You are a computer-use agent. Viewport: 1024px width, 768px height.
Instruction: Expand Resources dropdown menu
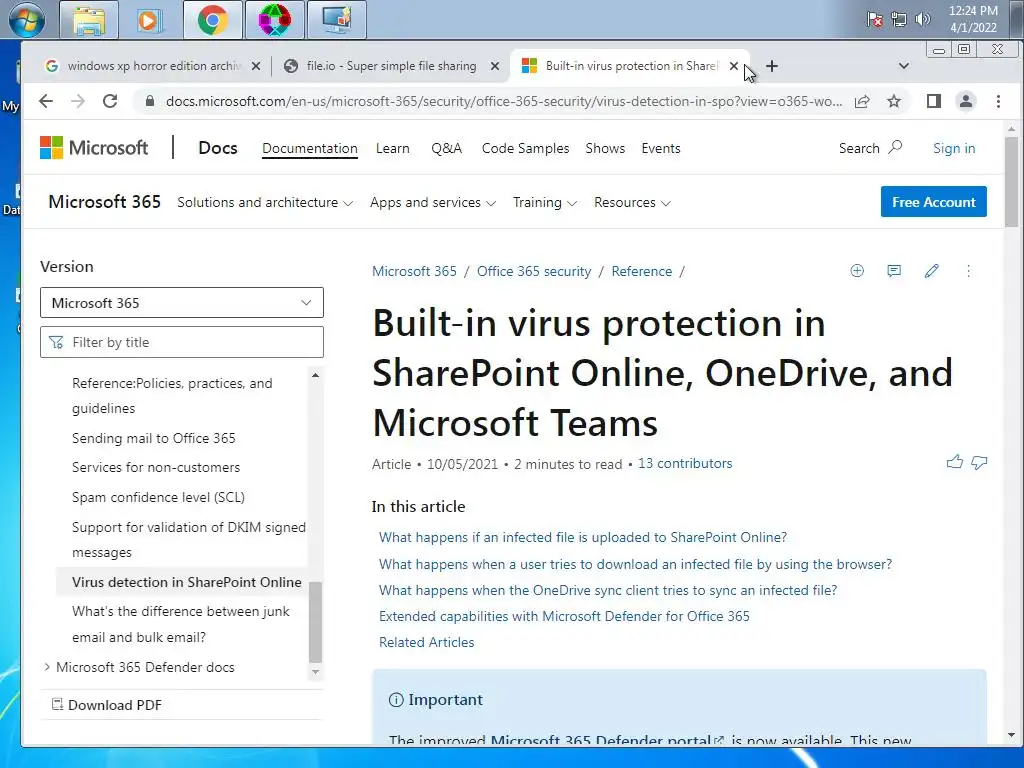(x=632, y=202)
